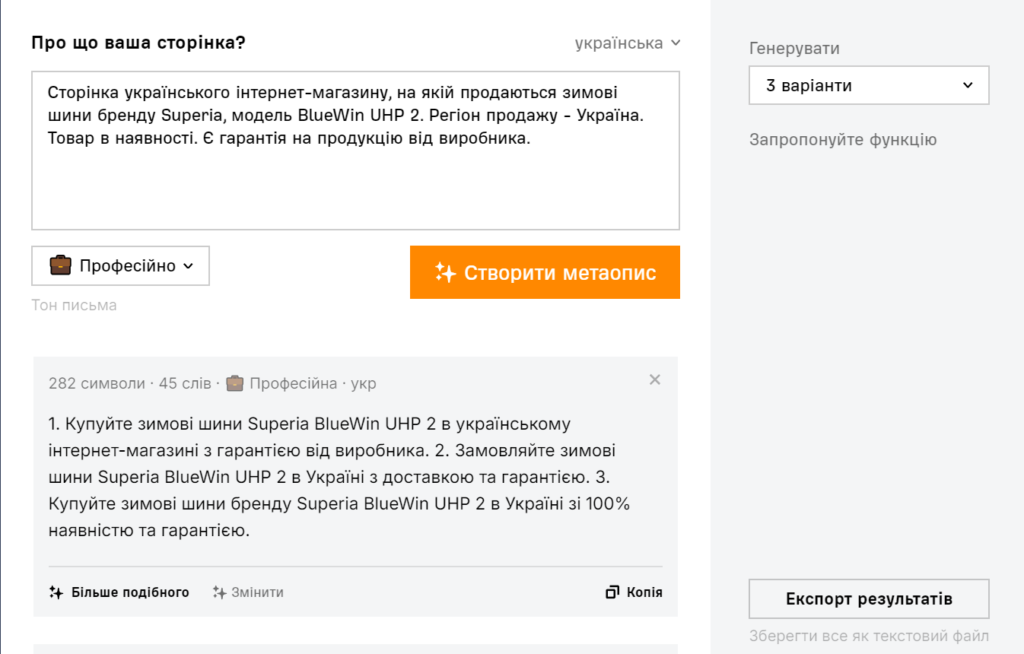Click the briefcase icon in the result header
This screenshot has height=654, width=1024.
coord(233,381)
